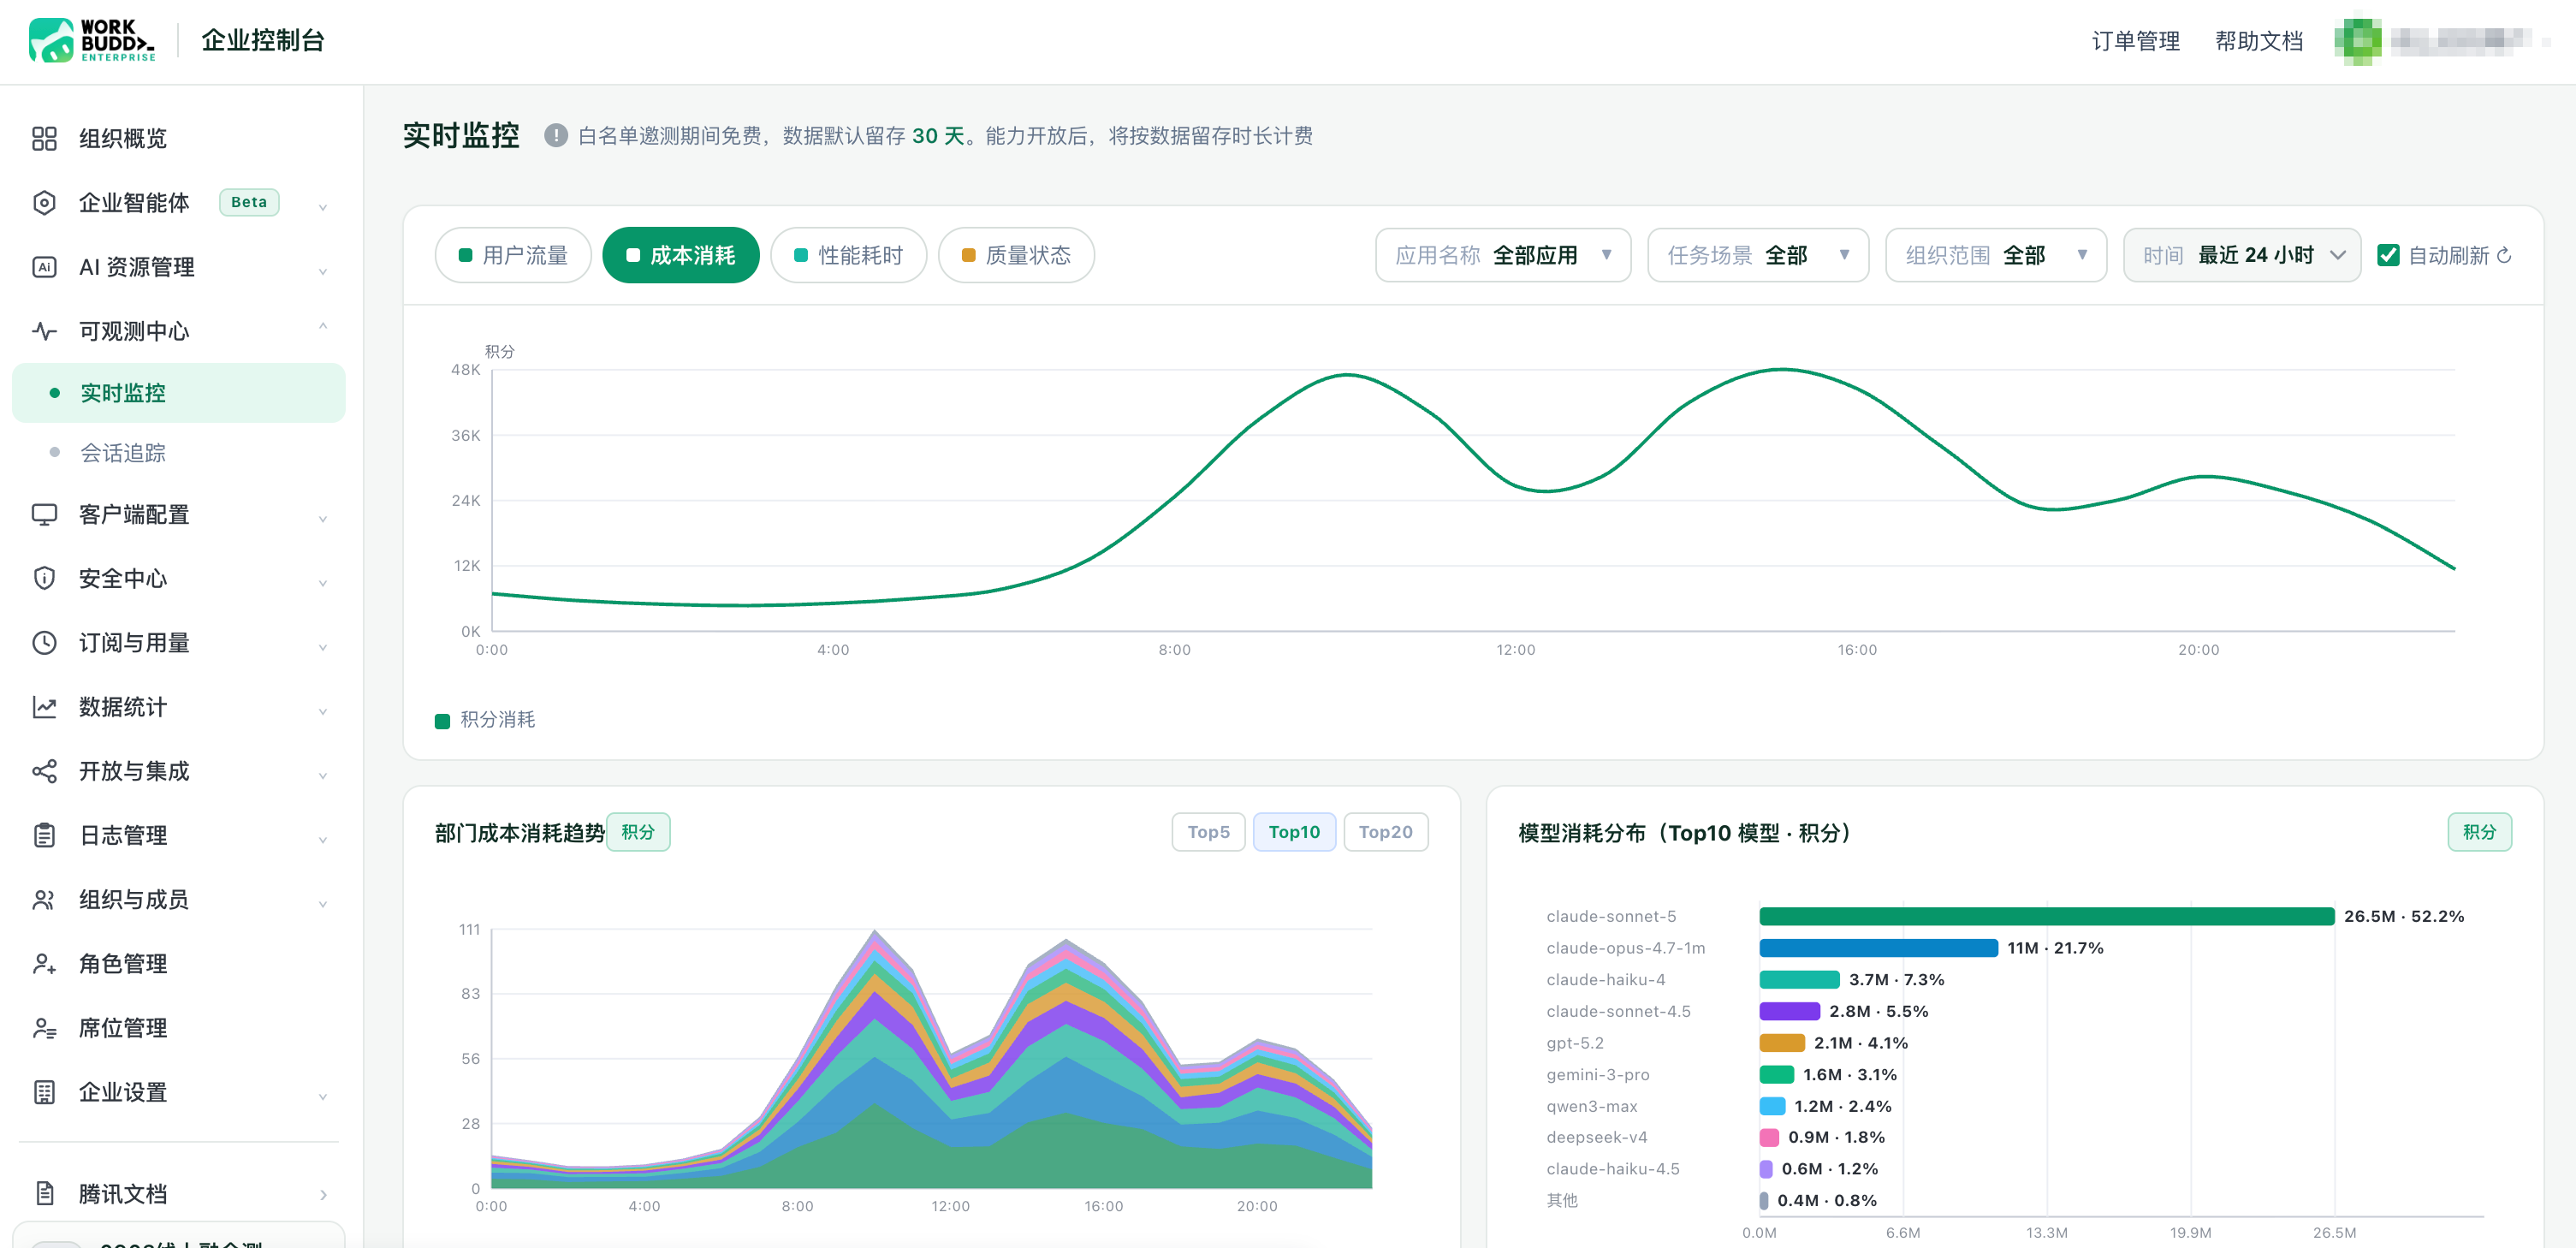Switch to the 性能耗时 tab
This screenshot has width=2576, height=1248.
(x=849, y=255)
